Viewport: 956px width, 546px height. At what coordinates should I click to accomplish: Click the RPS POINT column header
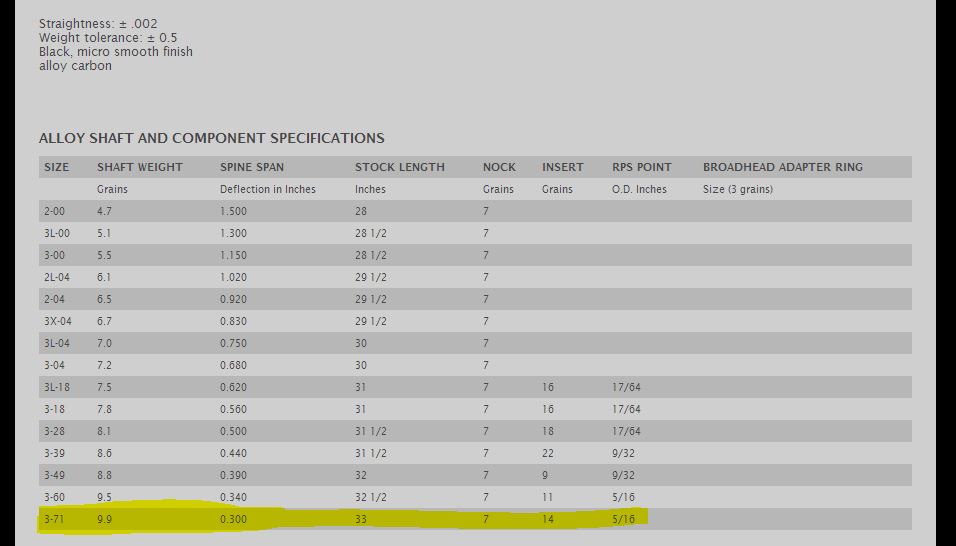pyautogui.click(x=641, y=167)
